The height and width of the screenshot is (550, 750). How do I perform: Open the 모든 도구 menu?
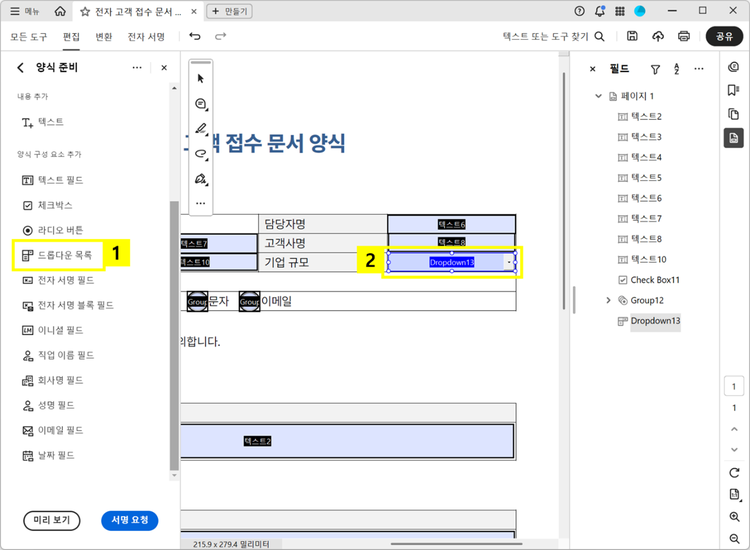[x=29, y=36]
